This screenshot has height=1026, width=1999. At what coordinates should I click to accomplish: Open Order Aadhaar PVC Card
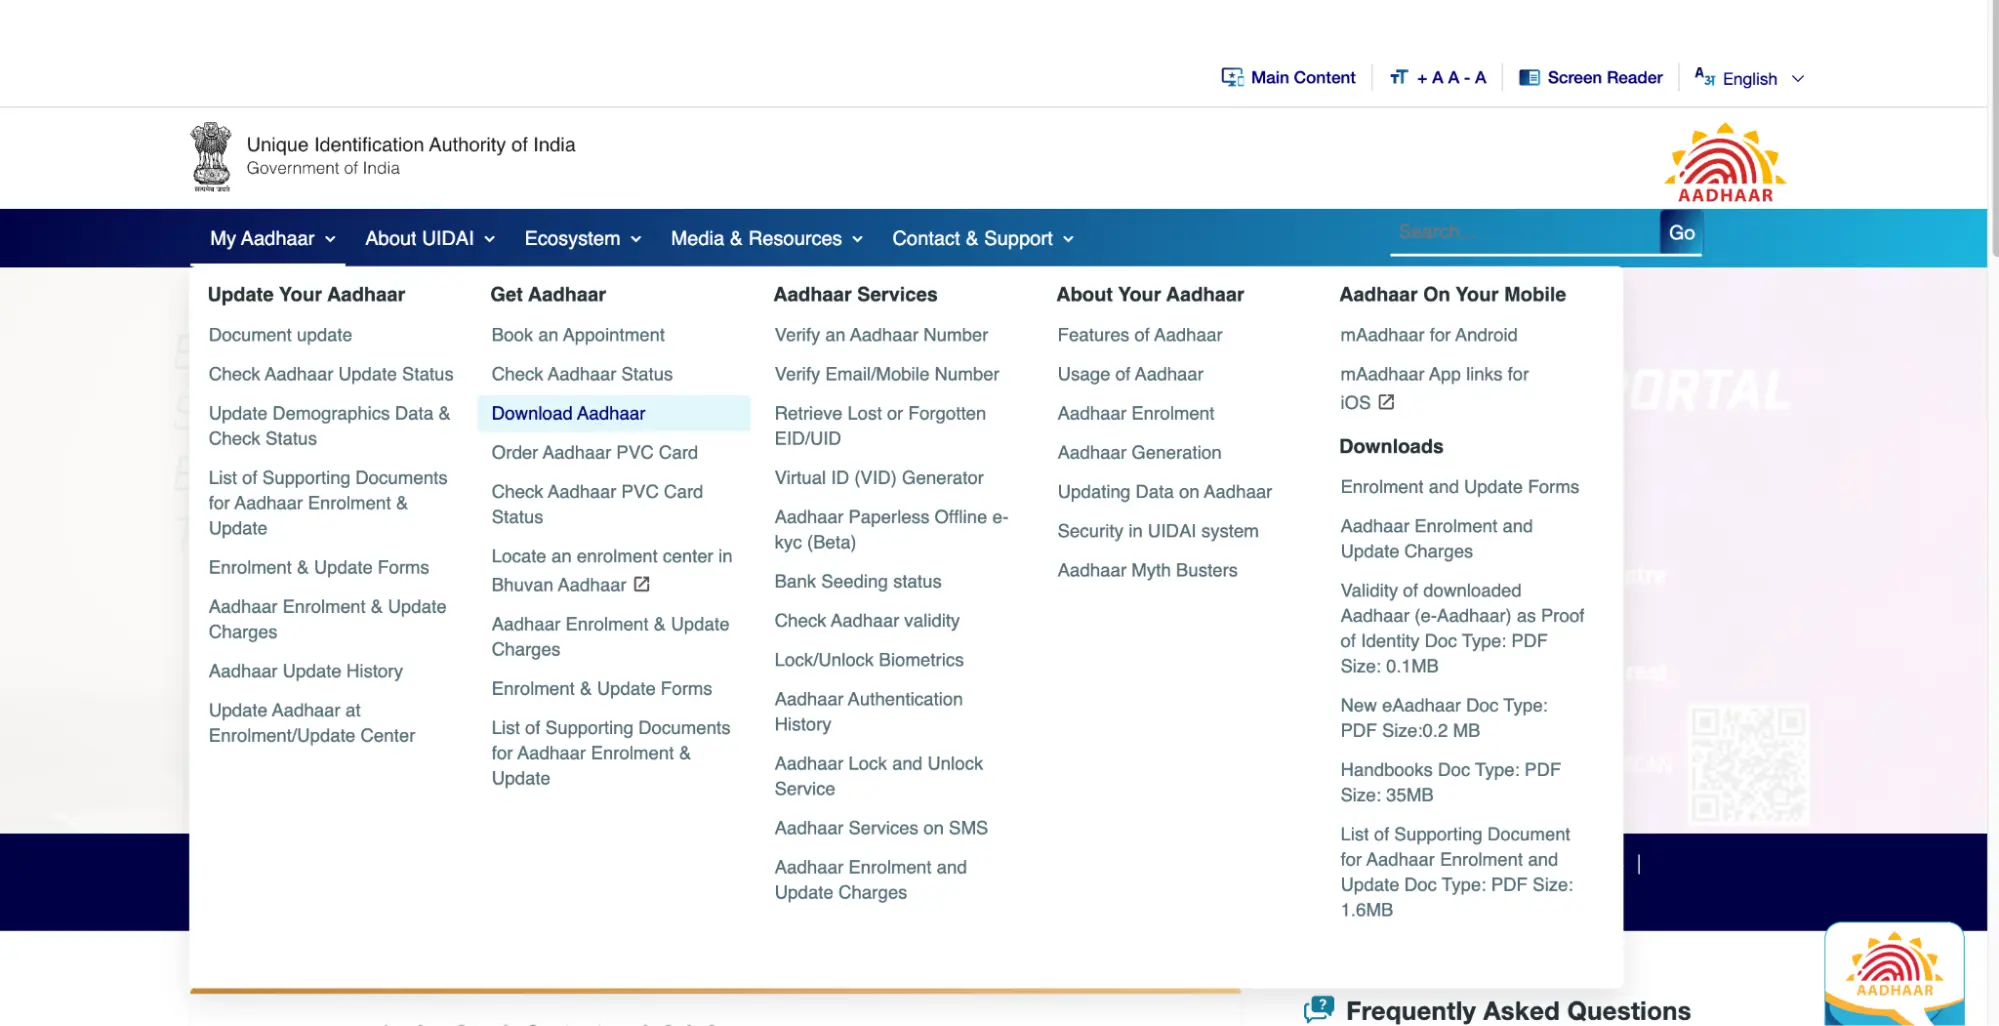point(594,452)
